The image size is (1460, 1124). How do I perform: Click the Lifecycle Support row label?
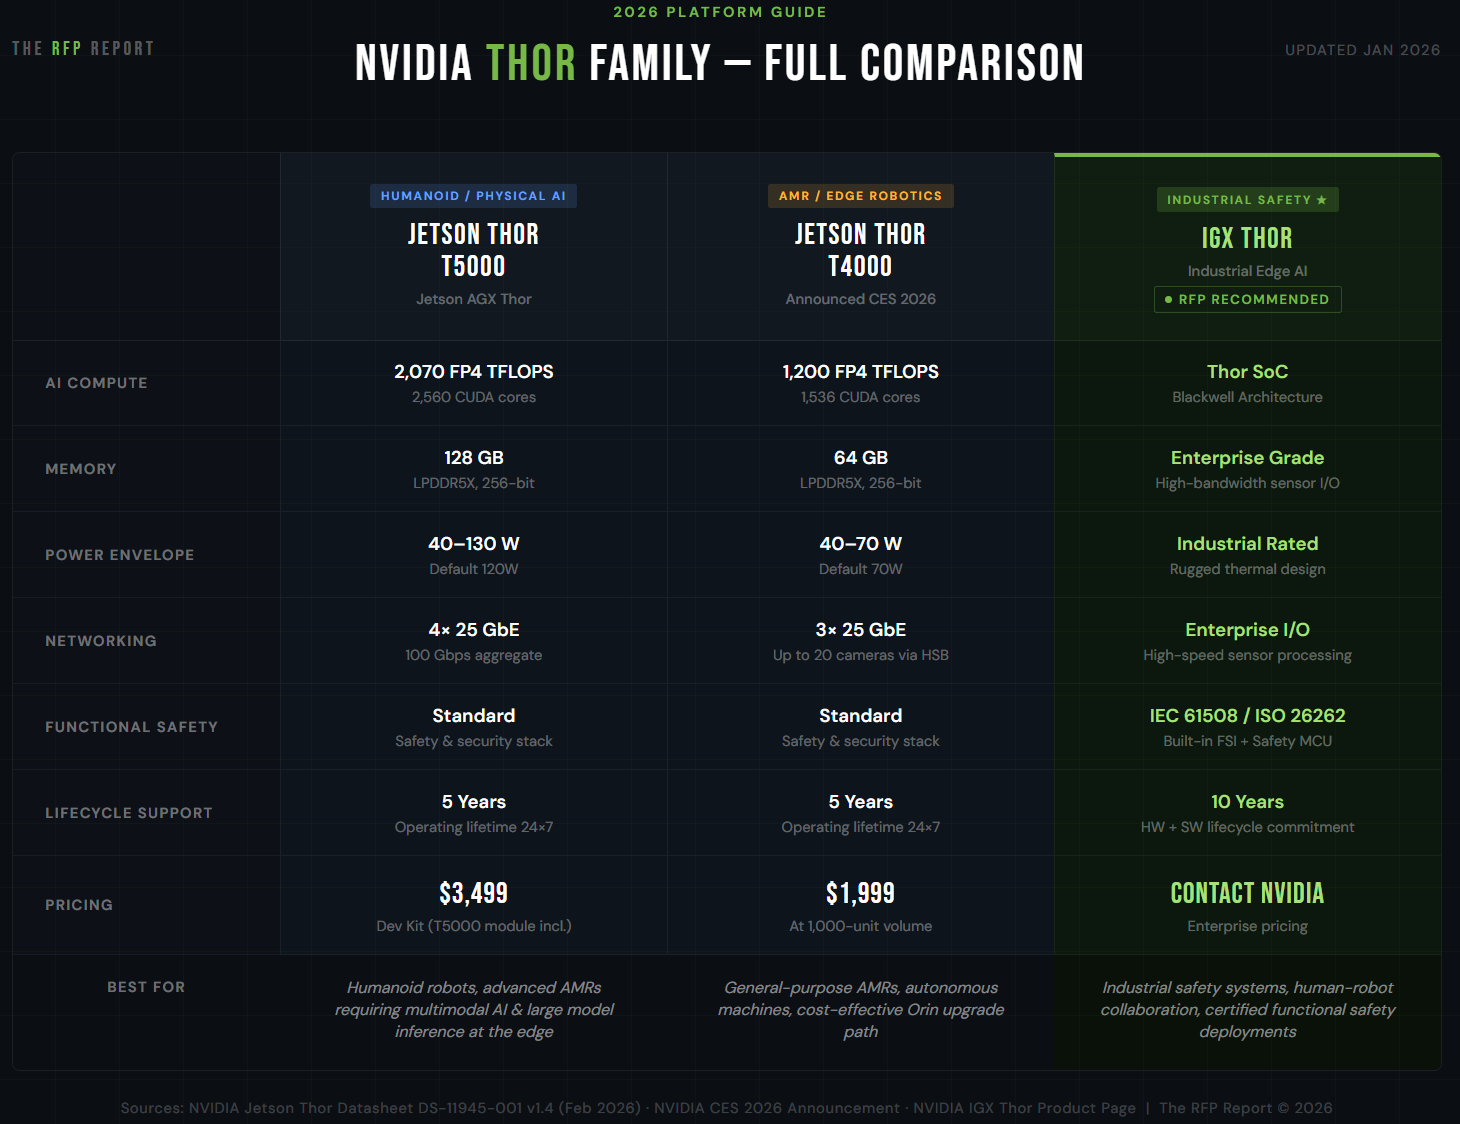129,813
